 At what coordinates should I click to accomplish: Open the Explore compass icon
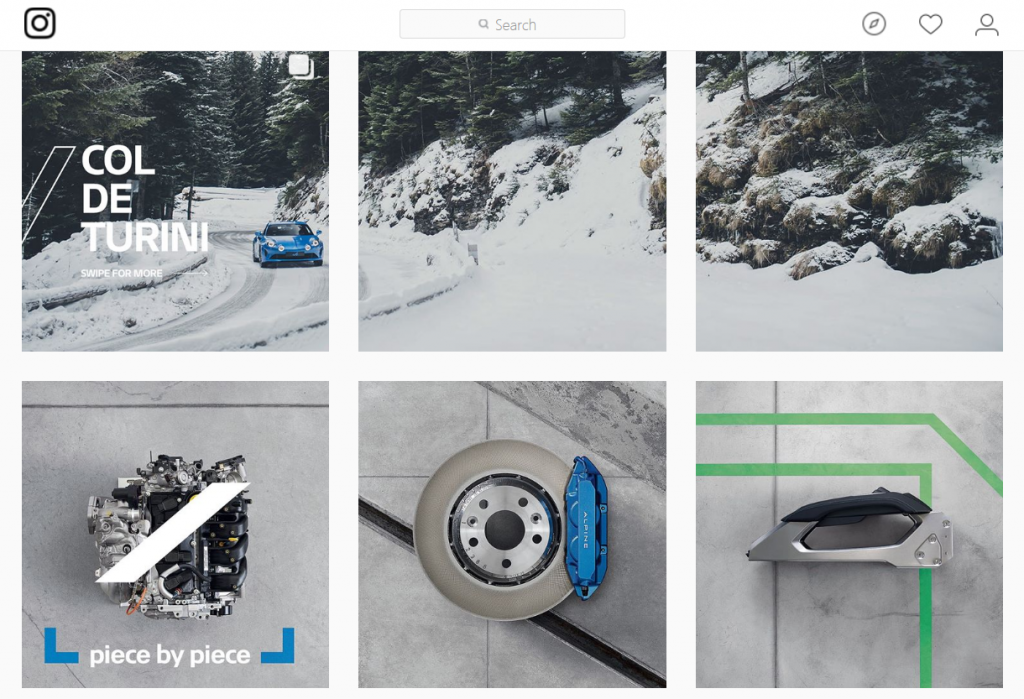point(874,24)
